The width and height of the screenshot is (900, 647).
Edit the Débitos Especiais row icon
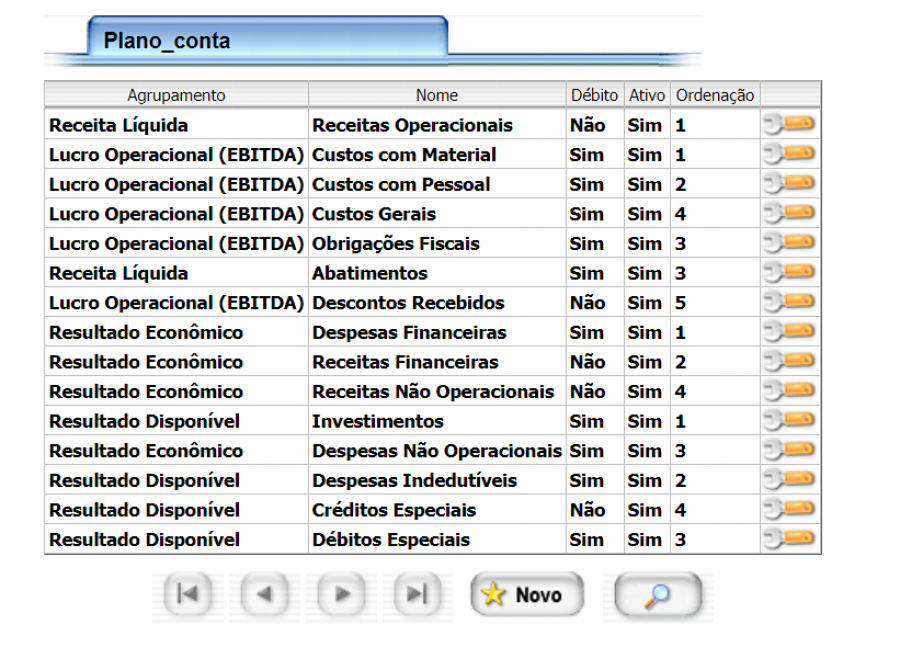[789, 539]
